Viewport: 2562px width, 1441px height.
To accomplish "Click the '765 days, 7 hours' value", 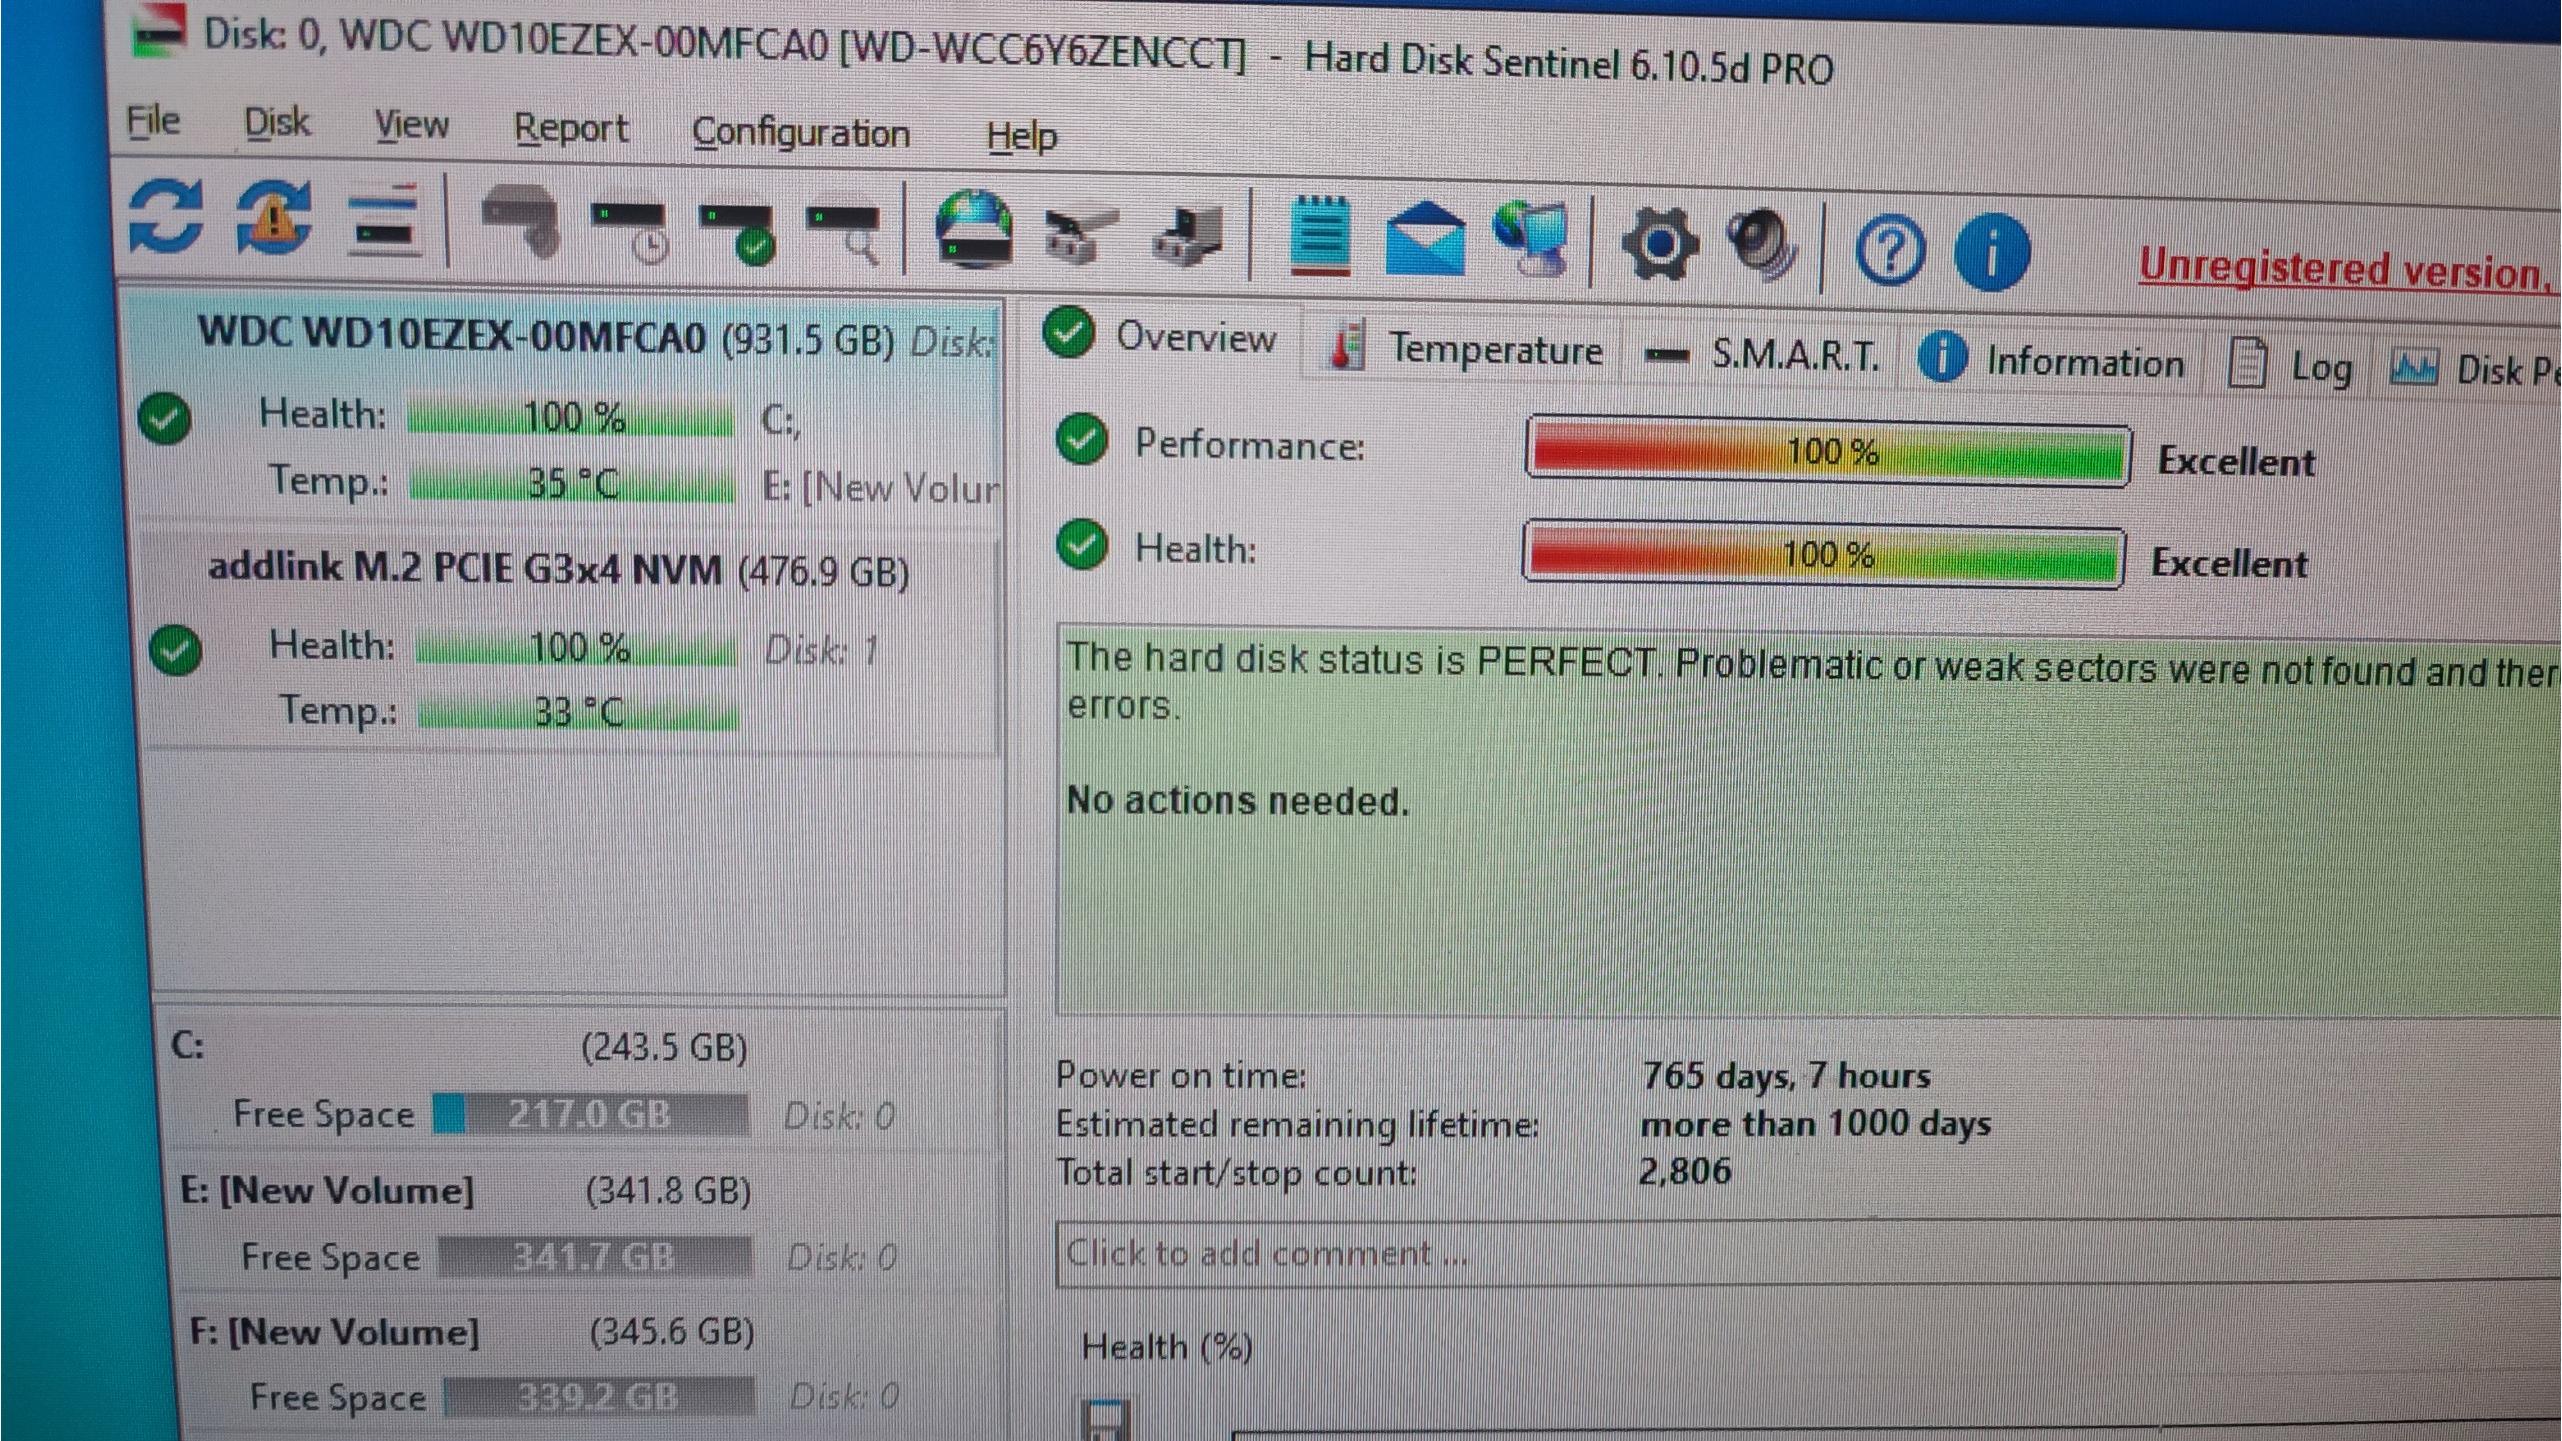I will coord(1786,1075).
